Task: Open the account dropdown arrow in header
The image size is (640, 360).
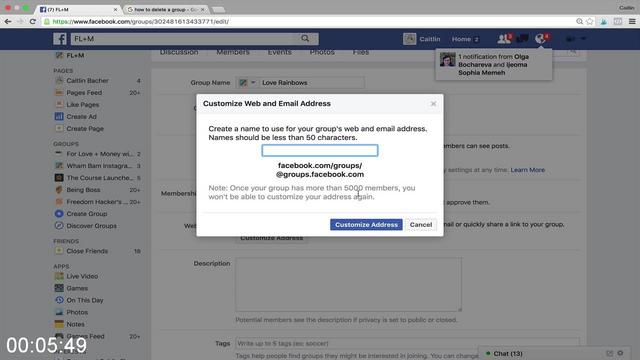Action: (583, 39)
